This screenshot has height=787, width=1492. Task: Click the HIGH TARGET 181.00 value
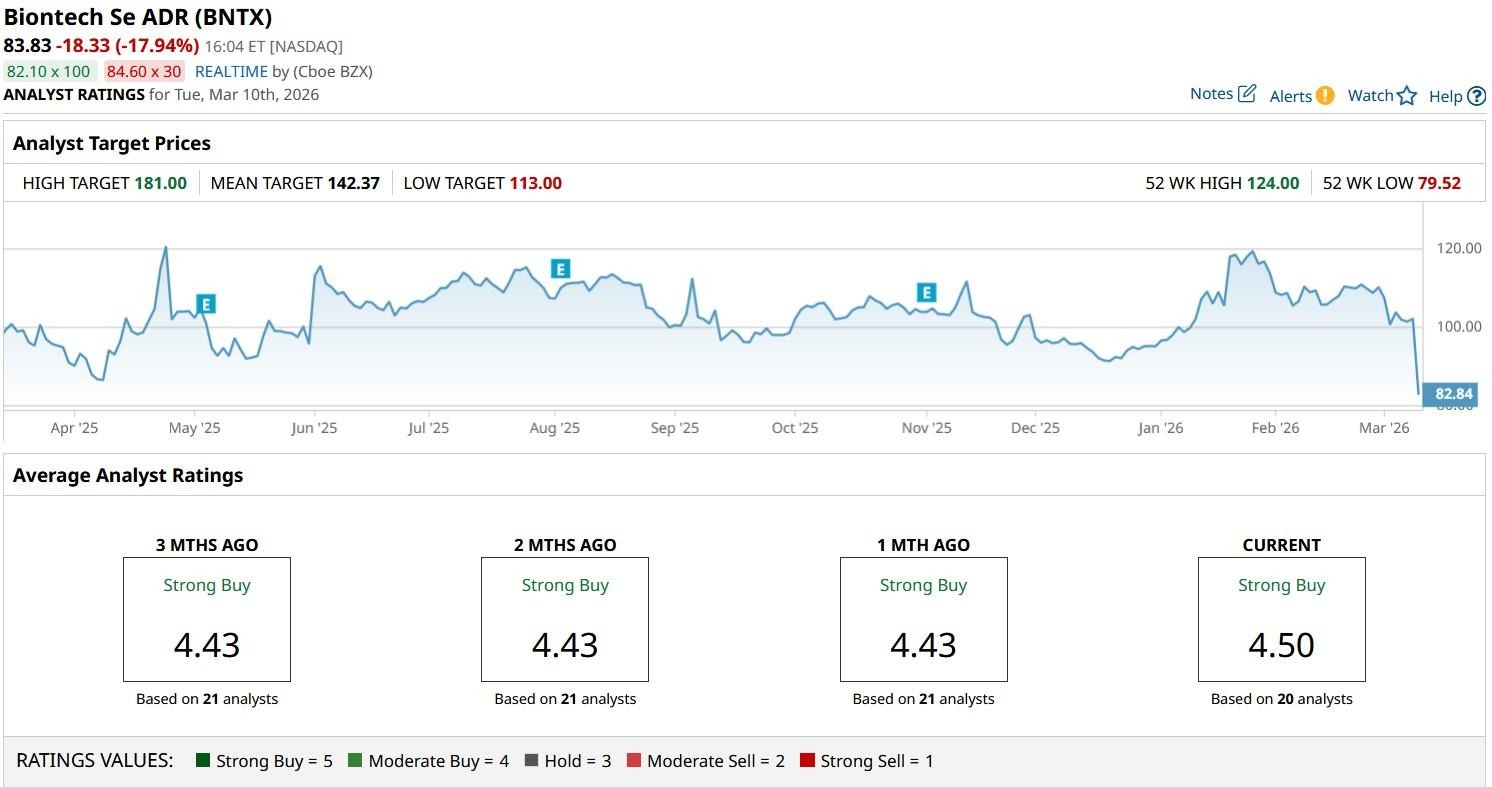160,183
